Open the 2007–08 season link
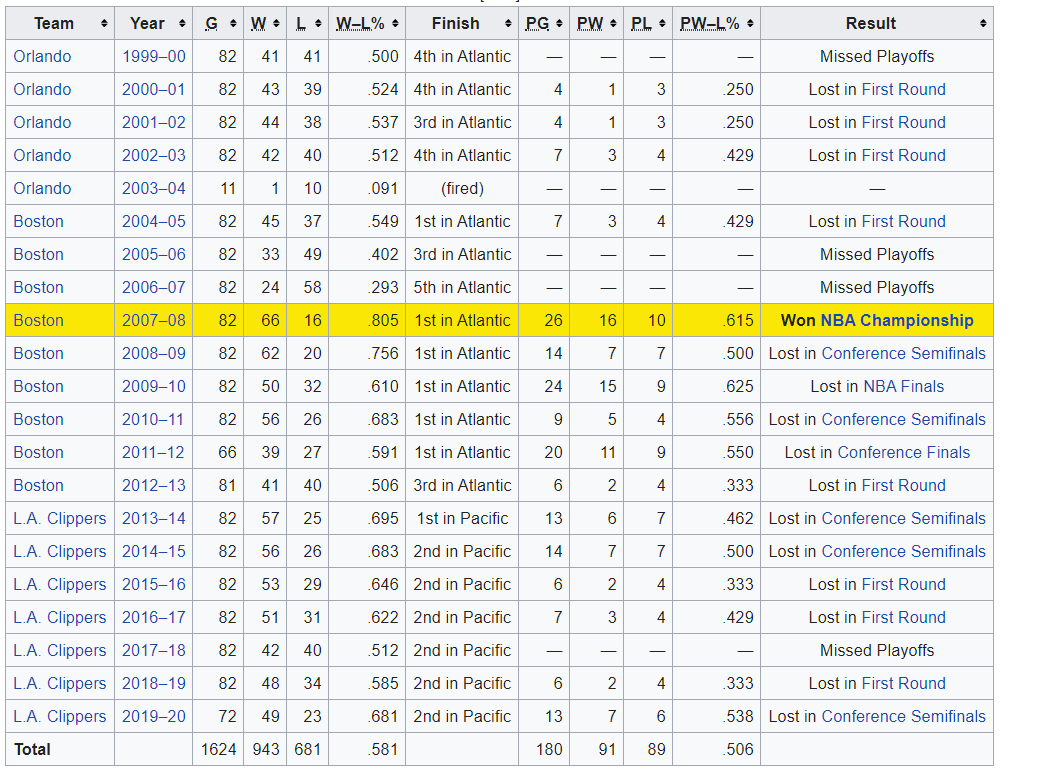 (153, 321)
